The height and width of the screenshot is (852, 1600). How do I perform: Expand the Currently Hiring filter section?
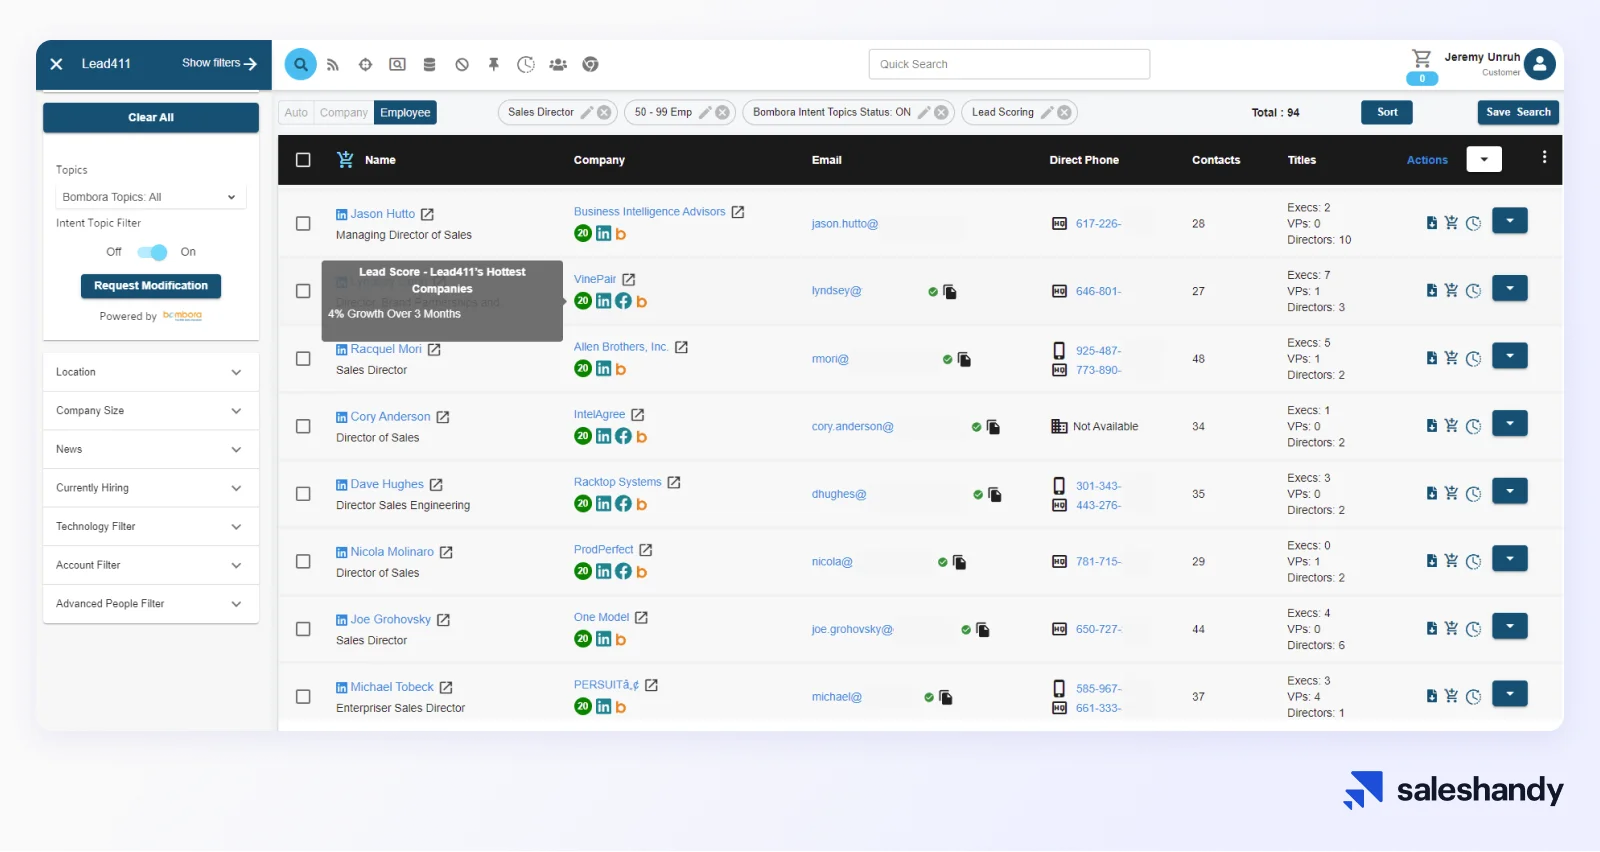tap(151, 488)
